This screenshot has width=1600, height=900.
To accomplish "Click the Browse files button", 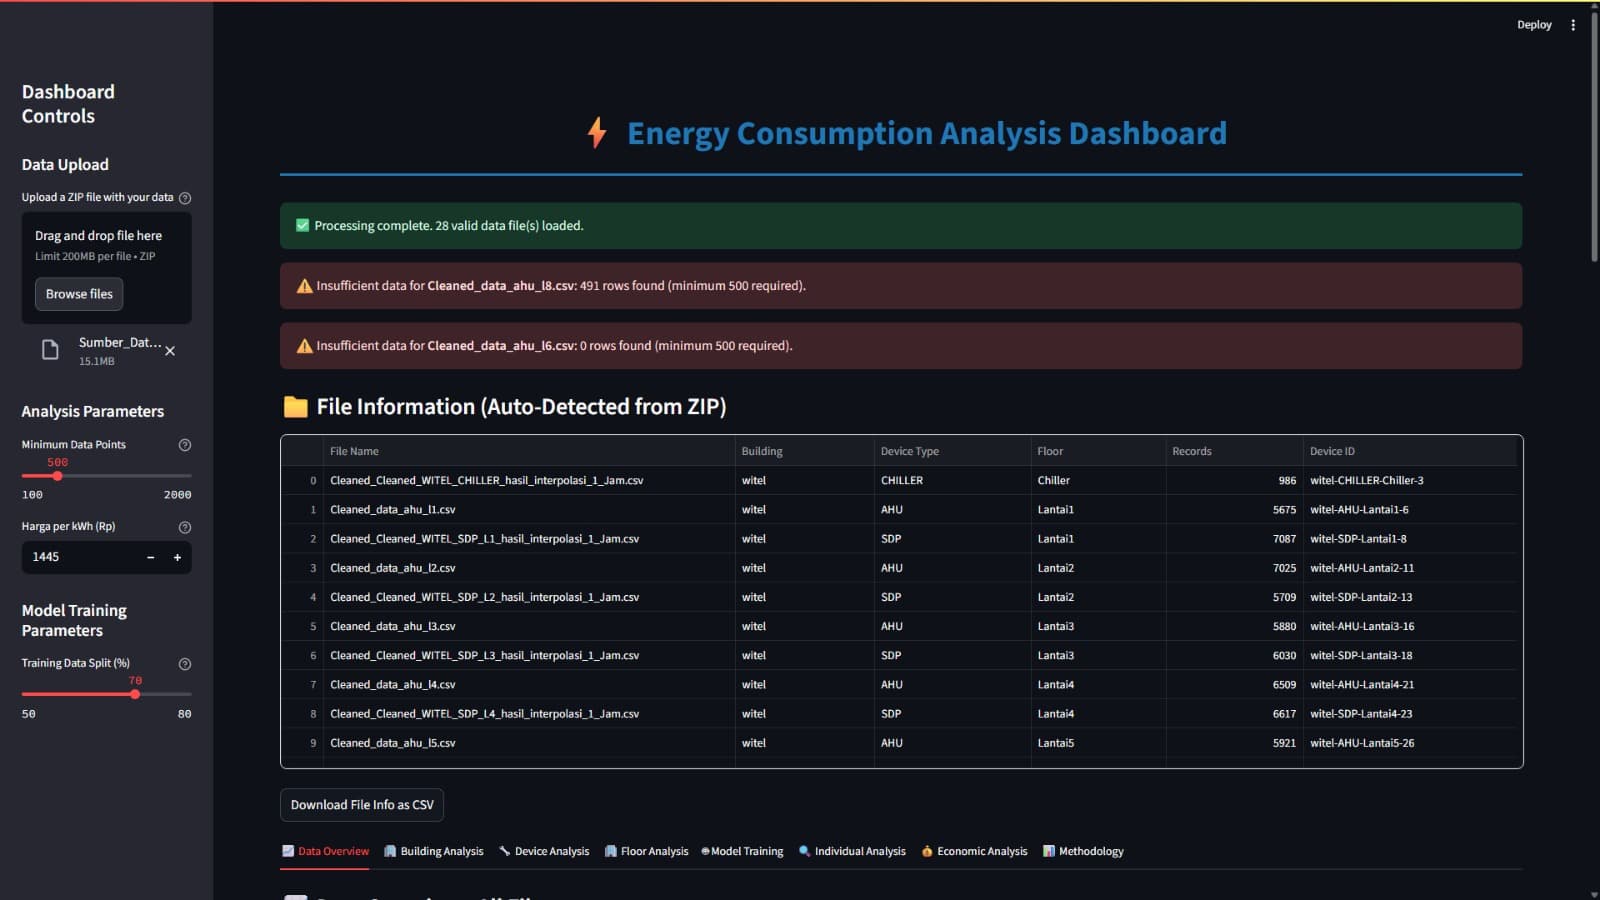I will pos(79,294).
